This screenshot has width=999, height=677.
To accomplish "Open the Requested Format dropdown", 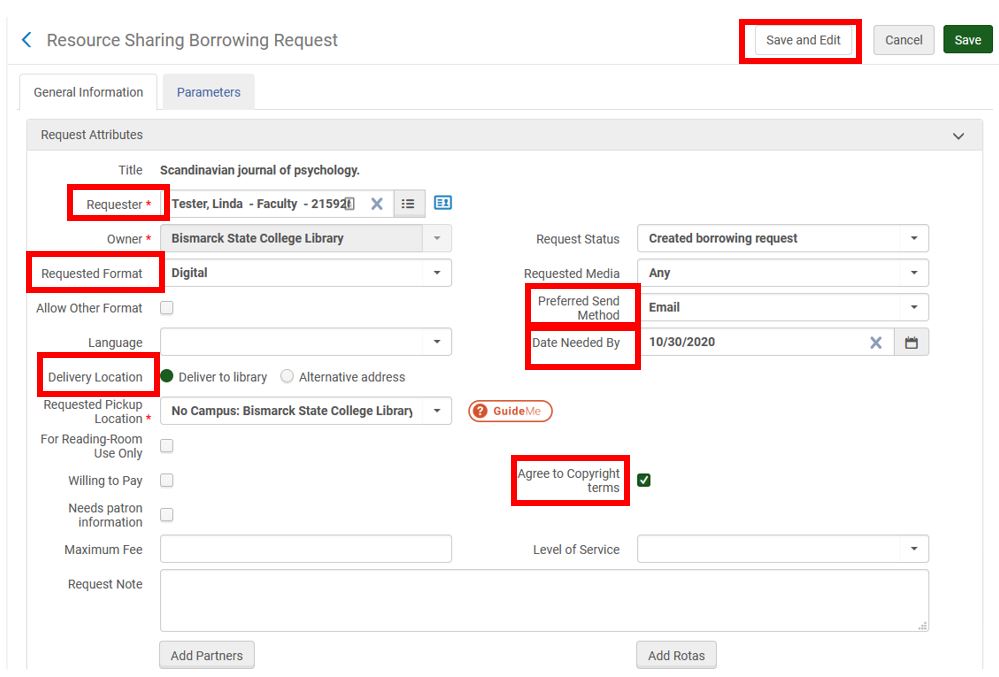I will 437,272.
